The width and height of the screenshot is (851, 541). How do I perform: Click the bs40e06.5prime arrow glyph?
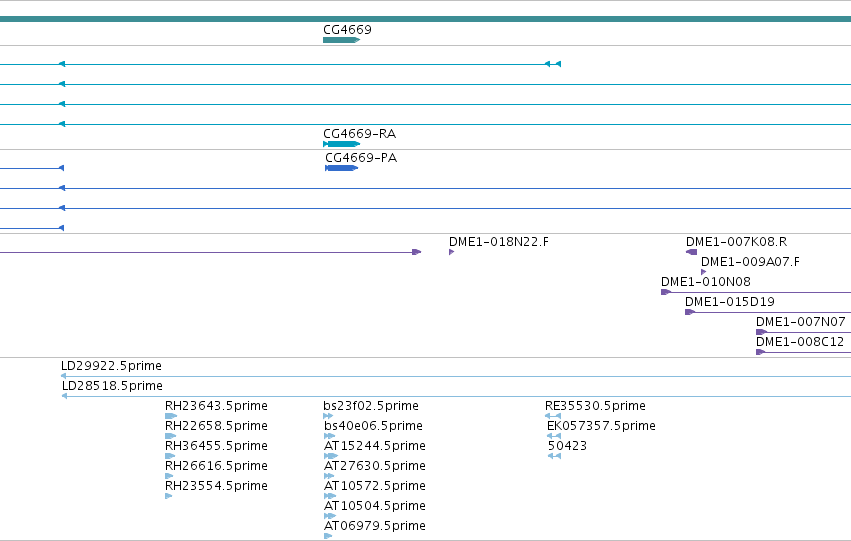coord(329,436)
